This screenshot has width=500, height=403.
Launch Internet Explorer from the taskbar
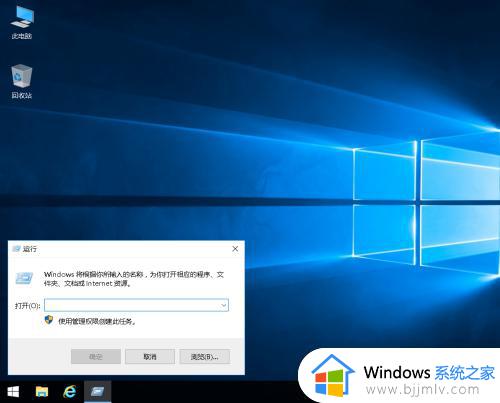click(x=70, y=392)
